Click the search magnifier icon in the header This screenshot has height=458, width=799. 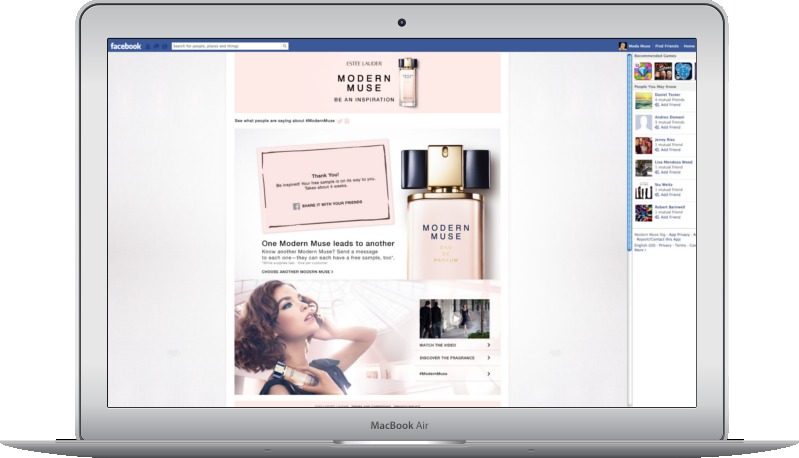point(285,46)
